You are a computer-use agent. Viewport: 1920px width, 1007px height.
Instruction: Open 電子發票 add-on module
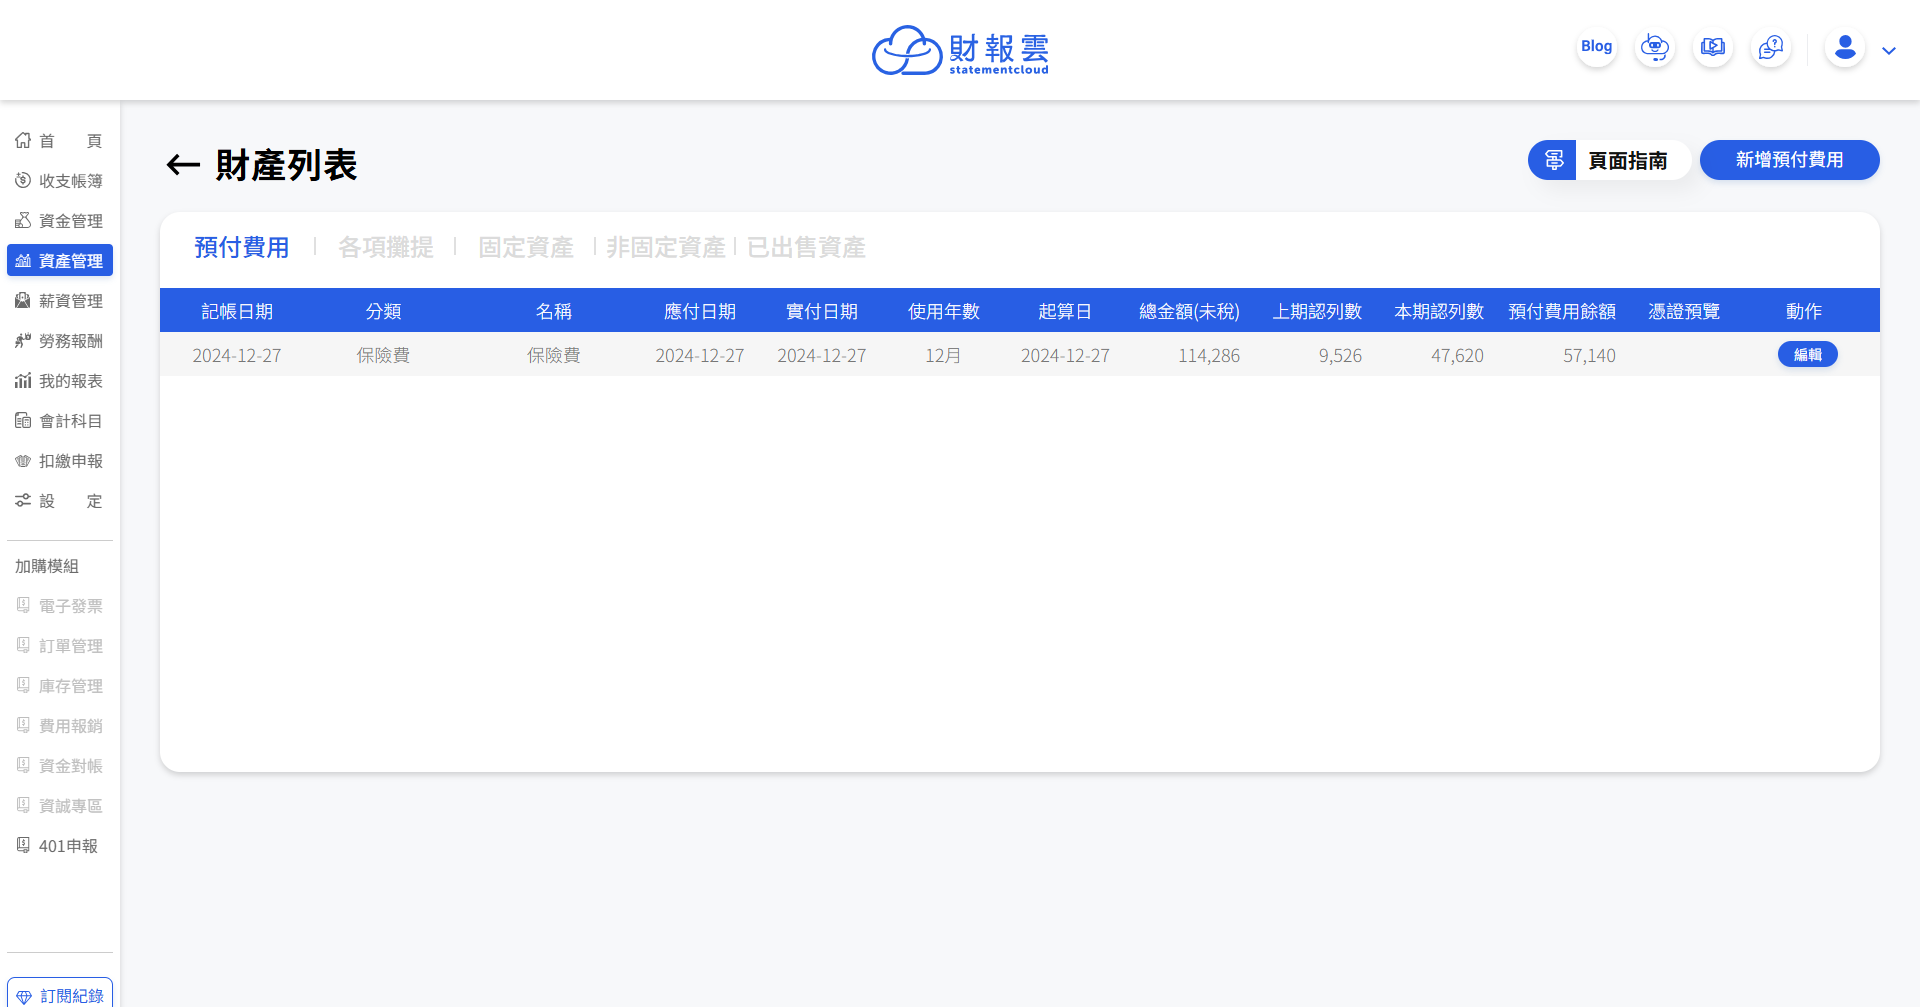point(60,606)
